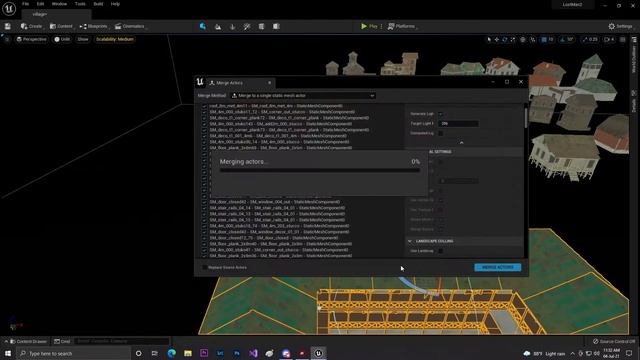The height and width of the screenshot is (360, 640).
Task: Choose the scale gizmo tool
Action: coord(513,40)
